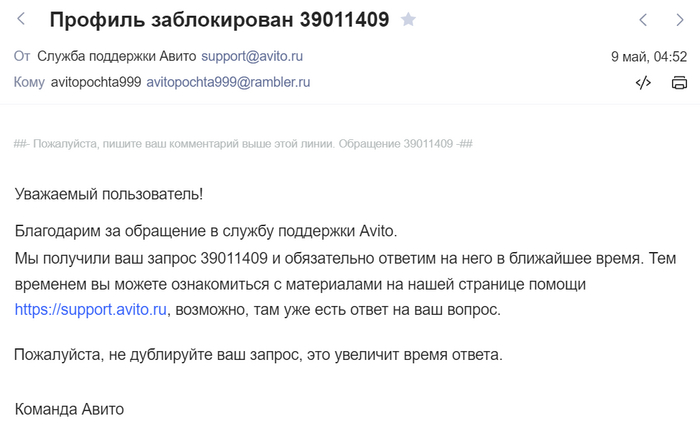The width and height of the screenshot is (700, 446).
Task: Click the date 9 май, 04:52
Action: tap(649, 56)
